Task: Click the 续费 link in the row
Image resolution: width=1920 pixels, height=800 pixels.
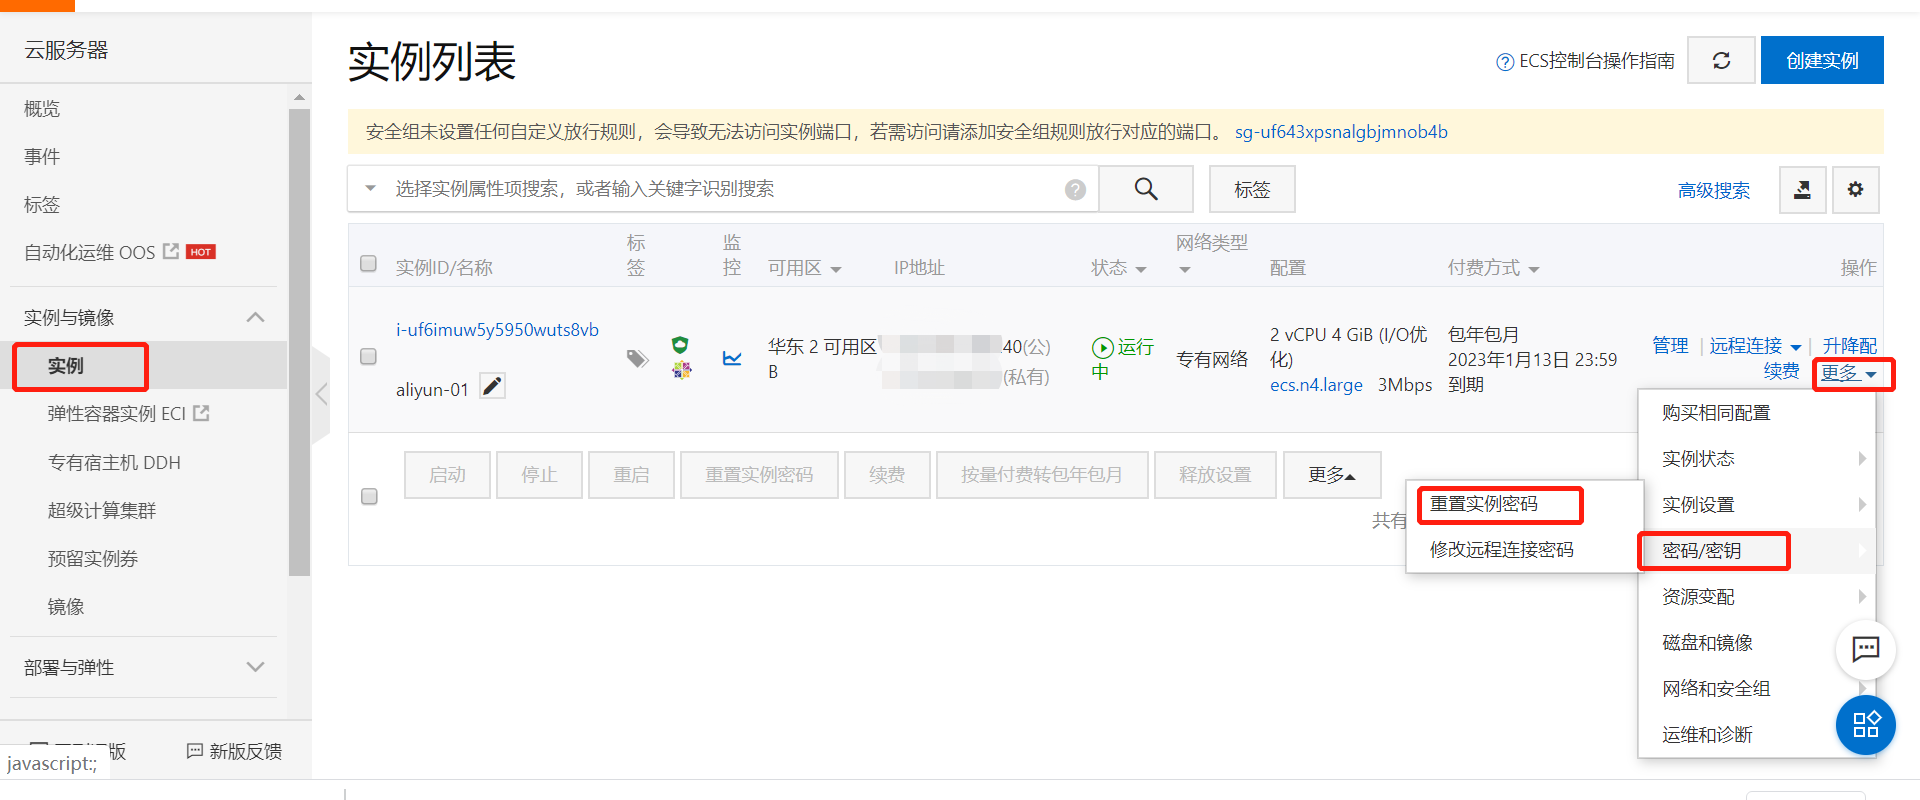Action: point(1781,372)
